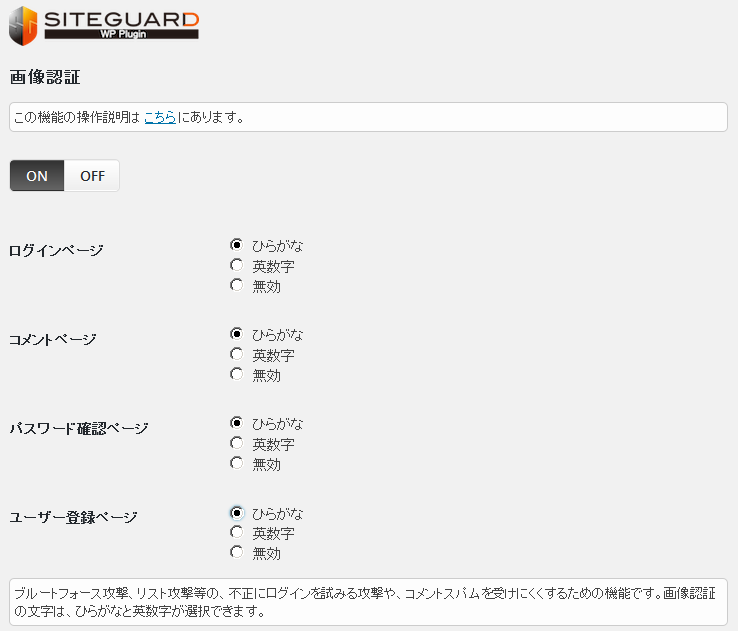Image resolution: width=738 pixels, height=631 pixels.
Task: Select 英数字 for ログインページ
Action: (x=236, y=265)
